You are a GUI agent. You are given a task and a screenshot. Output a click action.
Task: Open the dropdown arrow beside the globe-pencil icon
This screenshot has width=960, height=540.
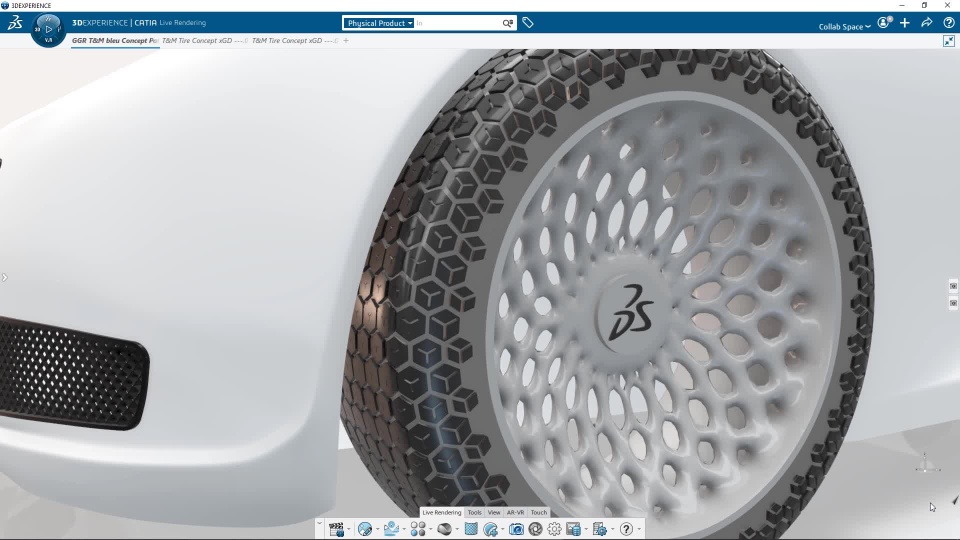click(378, 529)
